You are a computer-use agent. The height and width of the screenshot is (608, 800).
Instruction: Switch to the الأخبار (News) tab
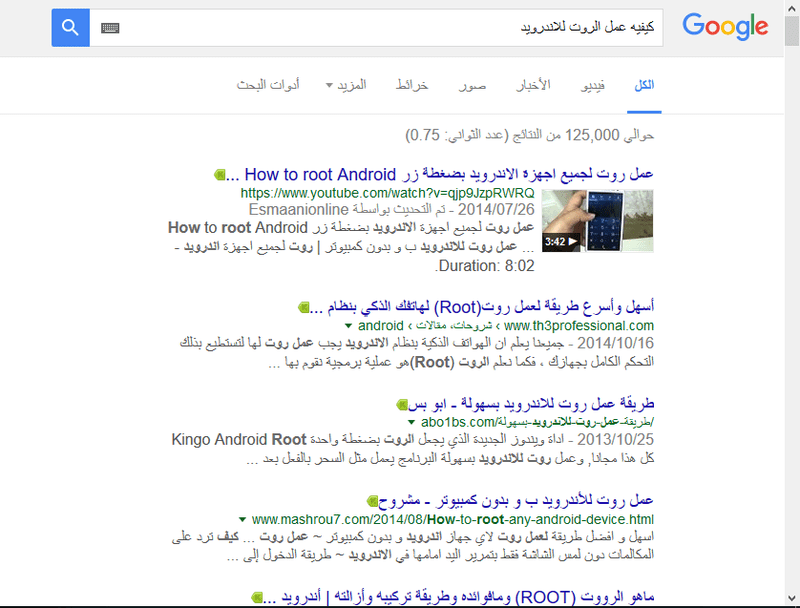tap(533, 85)
